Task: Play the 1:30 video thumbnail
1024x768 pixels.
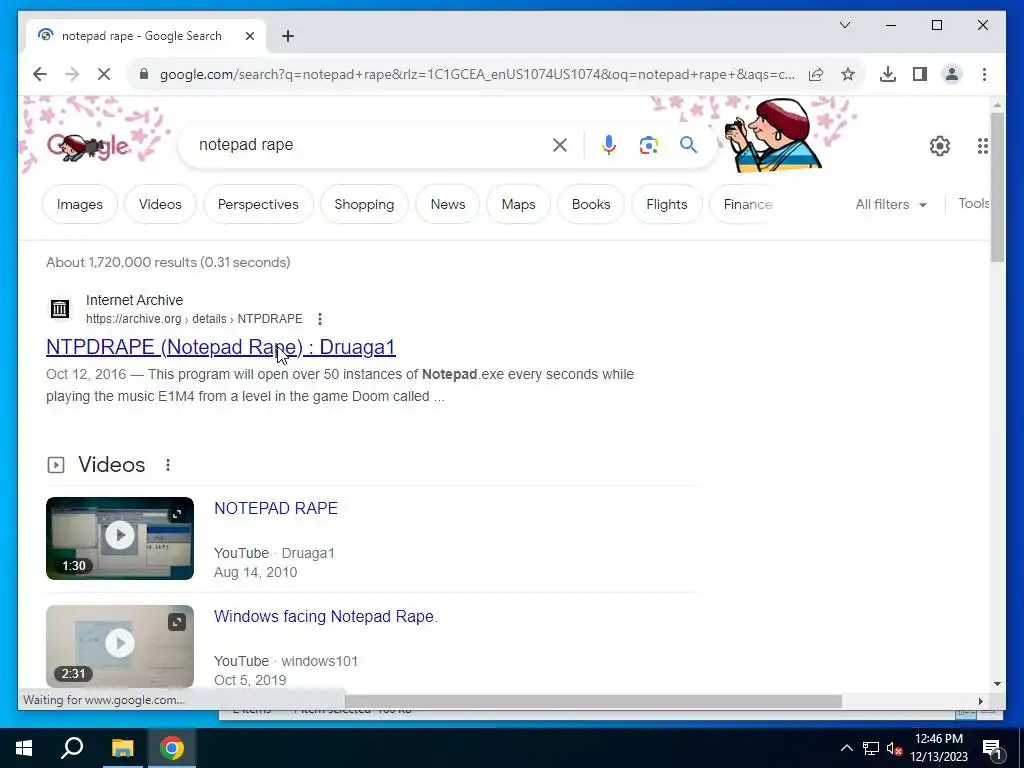Action: (120, 538)
